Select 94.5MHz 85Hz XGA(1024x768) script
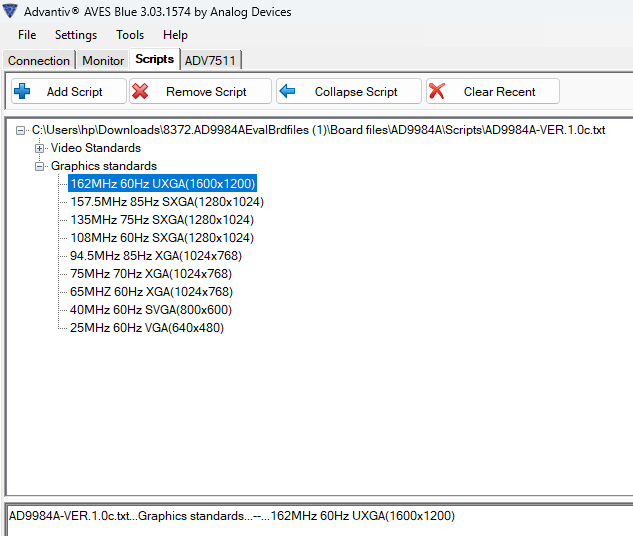This screenshot has height=536, width=633. click(x=156, y=256)
